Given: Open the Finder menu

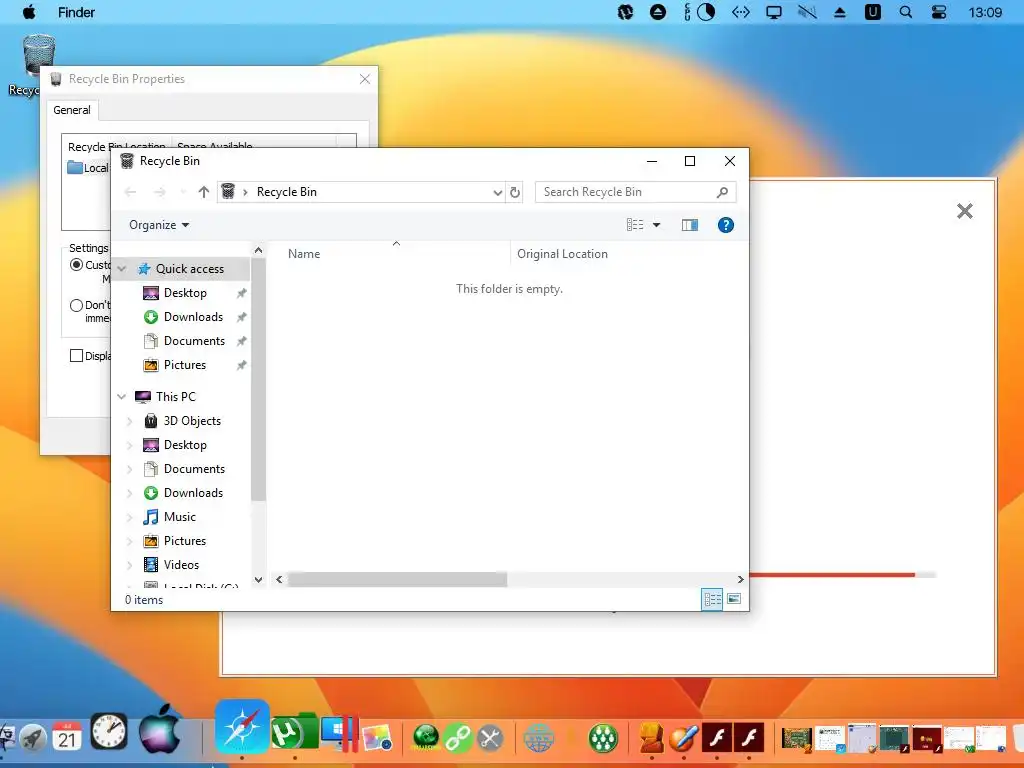Looking at the screenshot, I should tap(76, 12).
